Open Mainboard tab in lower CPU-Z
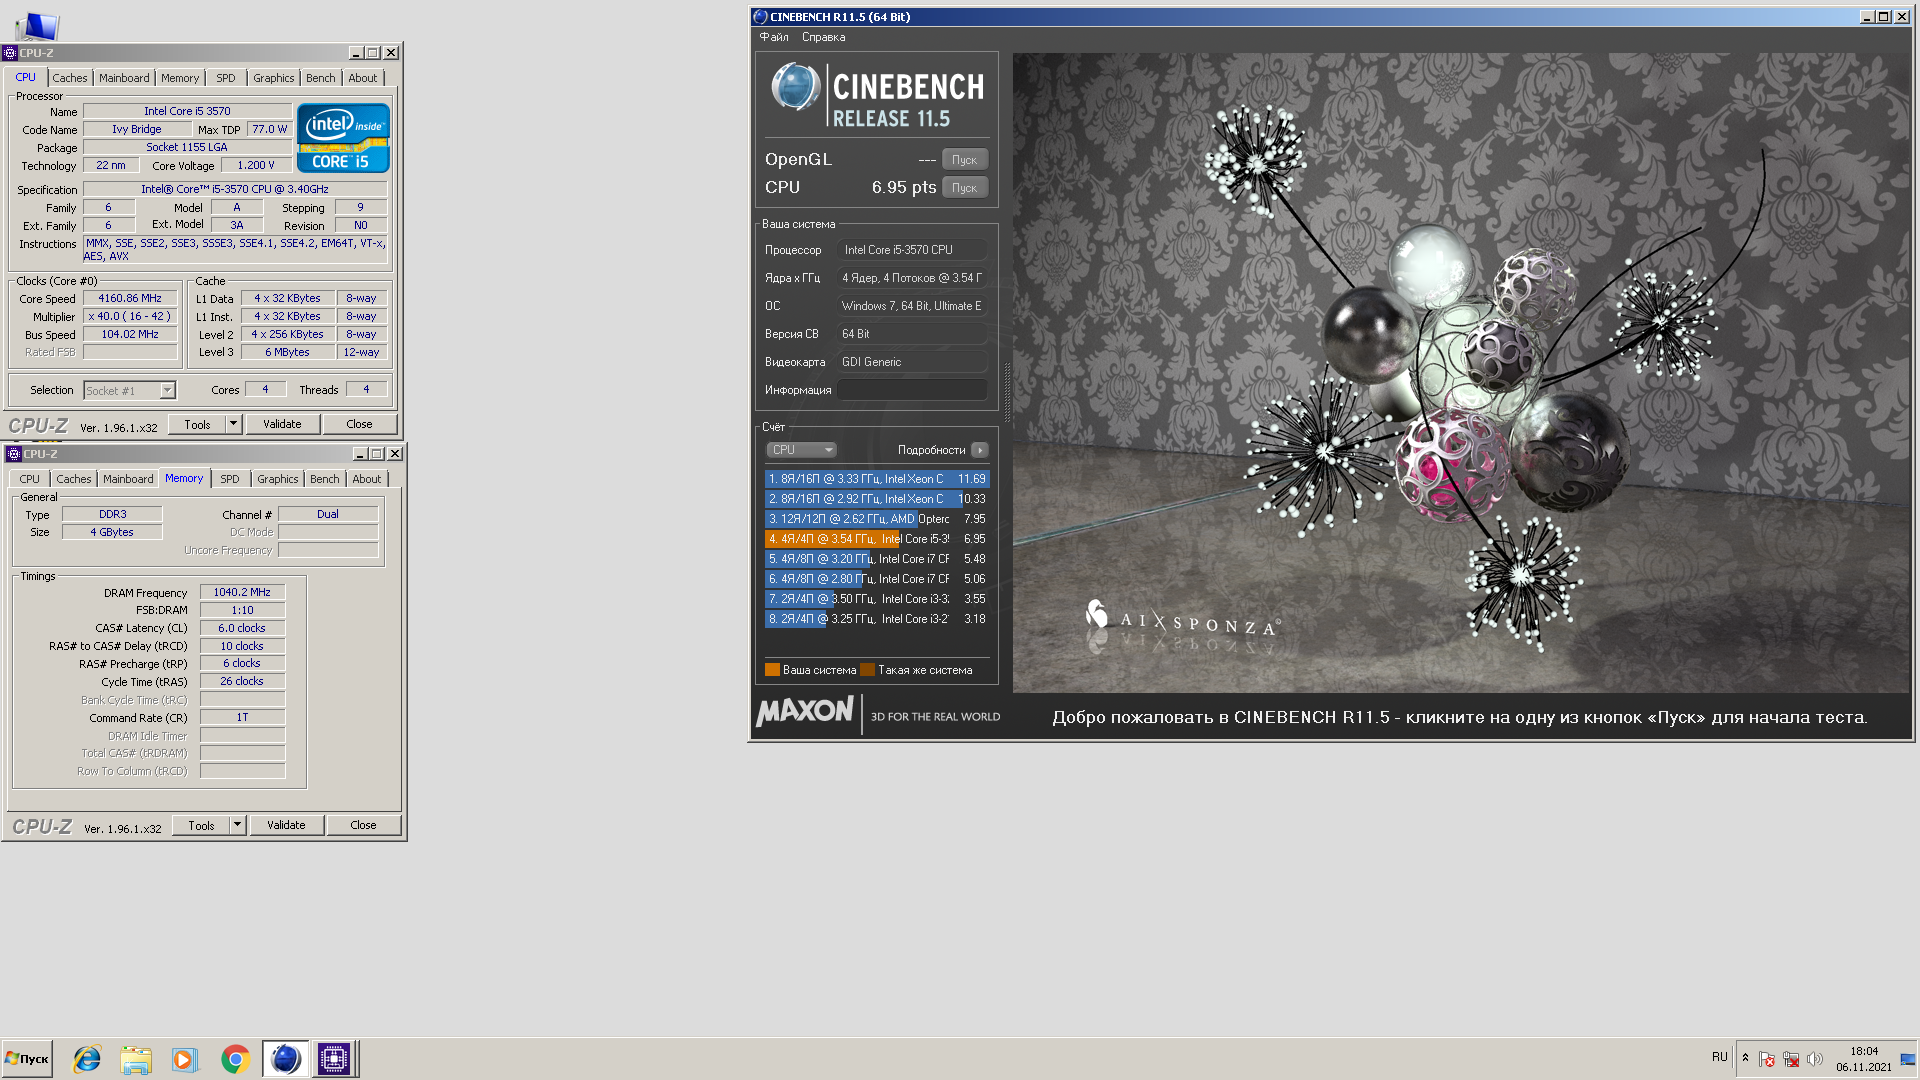 point(128,479)
